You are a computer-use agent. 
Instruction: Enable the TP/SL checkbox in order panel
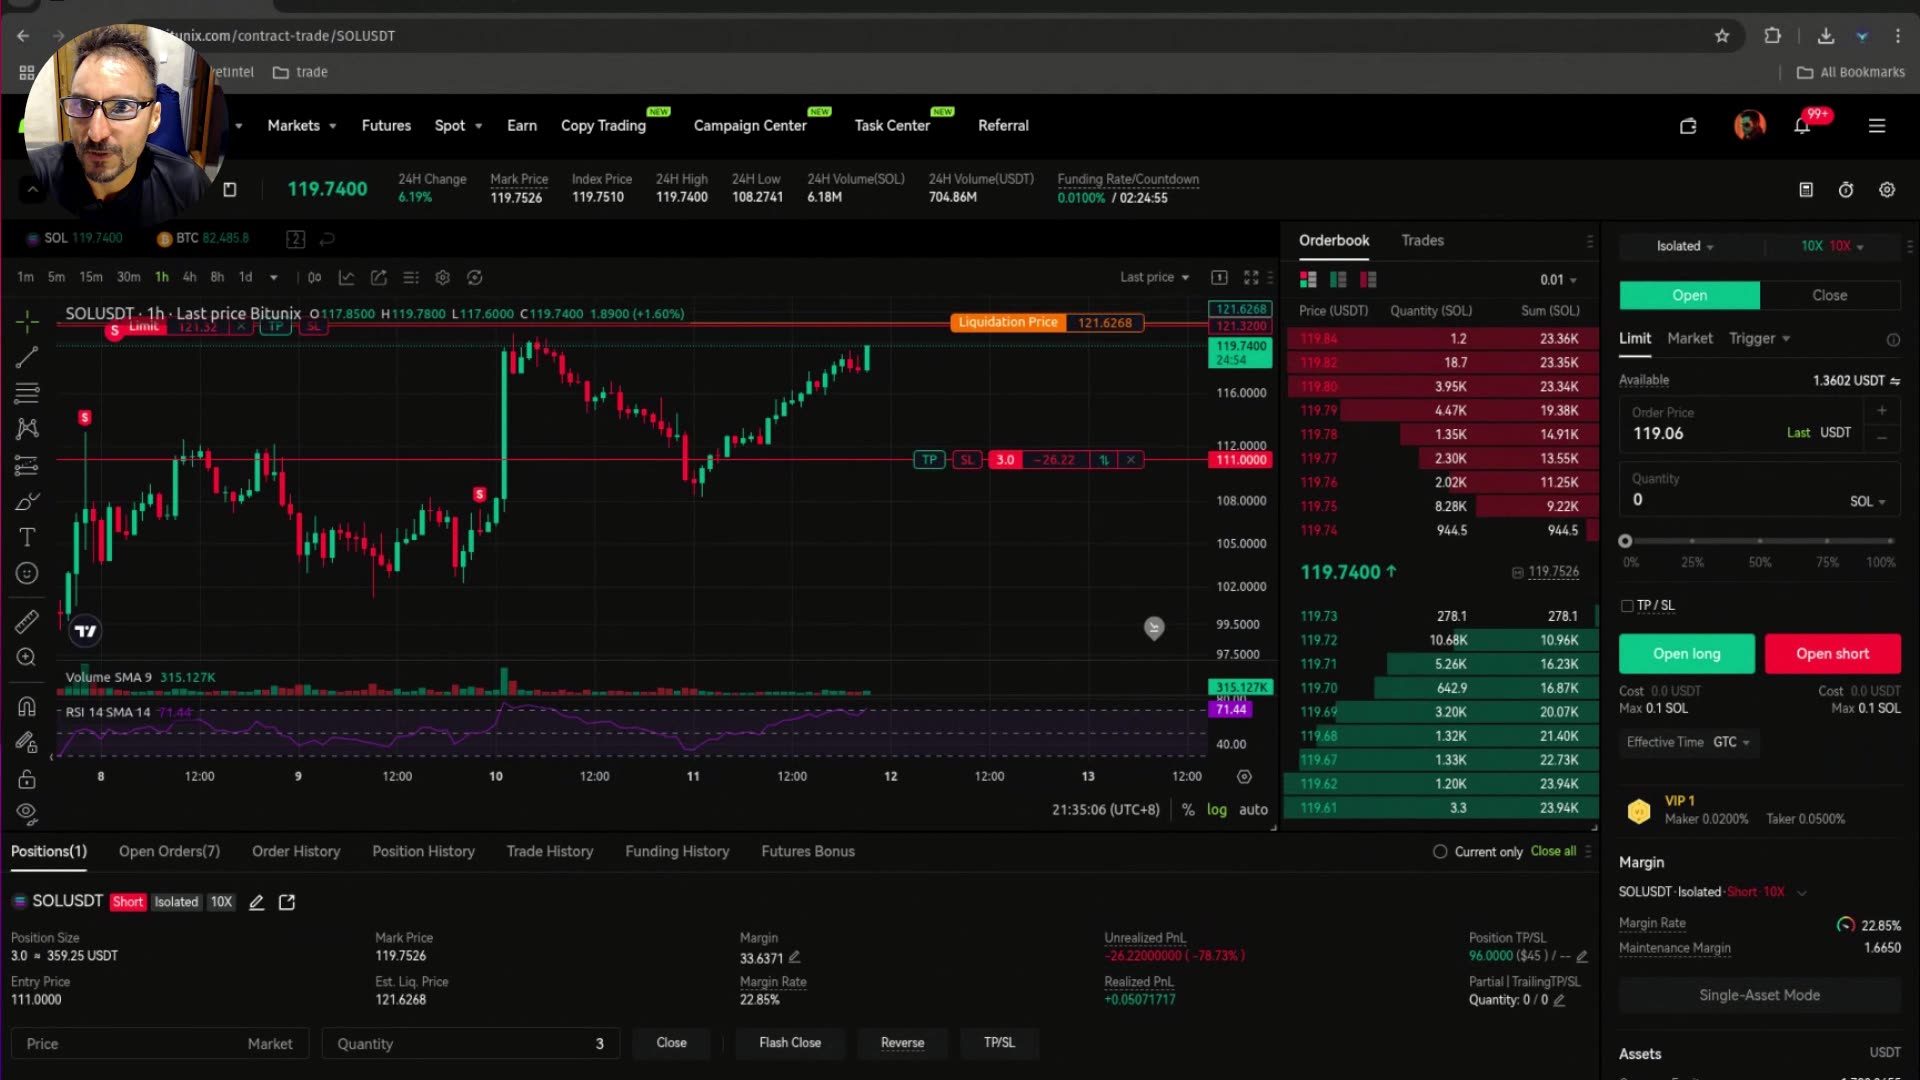(1628, 605)
